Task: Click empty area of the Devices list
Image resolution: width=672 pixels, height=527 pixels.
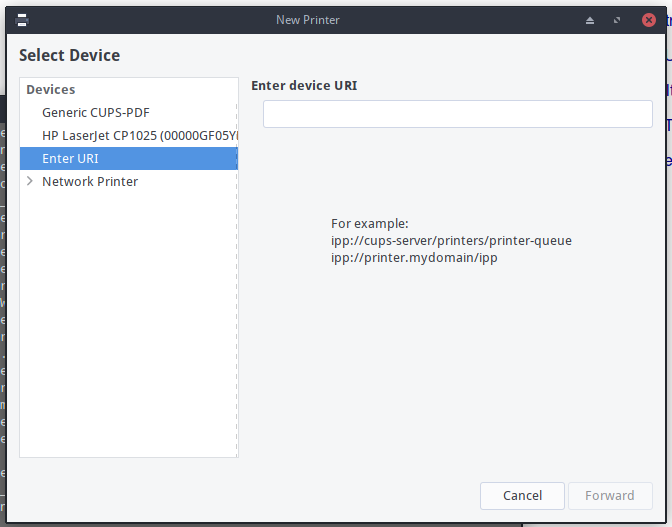Action: click(128, 321)
